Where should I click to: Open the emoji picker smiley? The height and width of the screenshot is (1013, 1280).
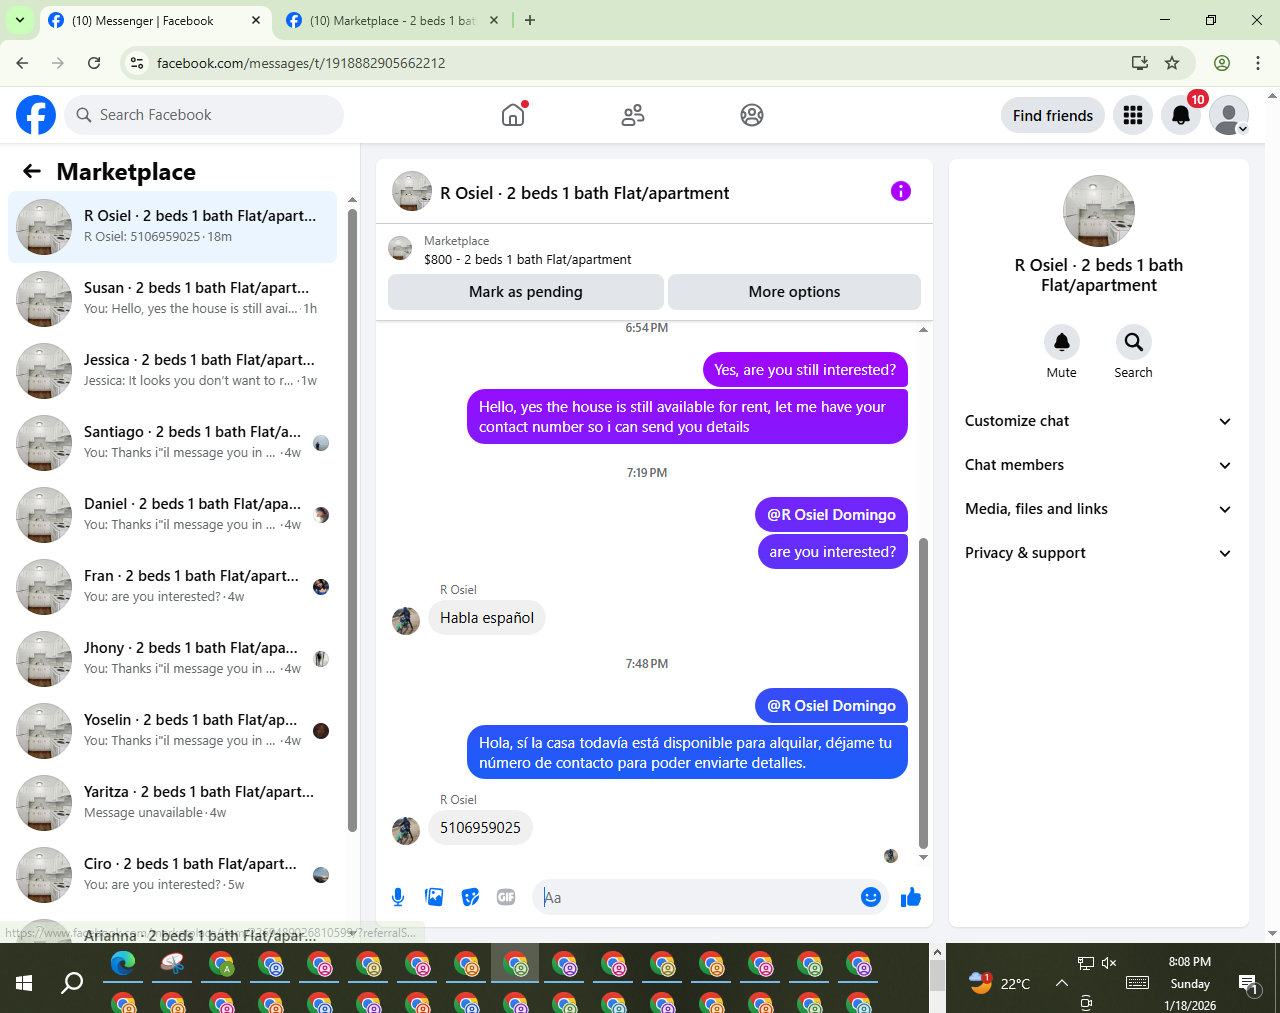pos(871,897)
